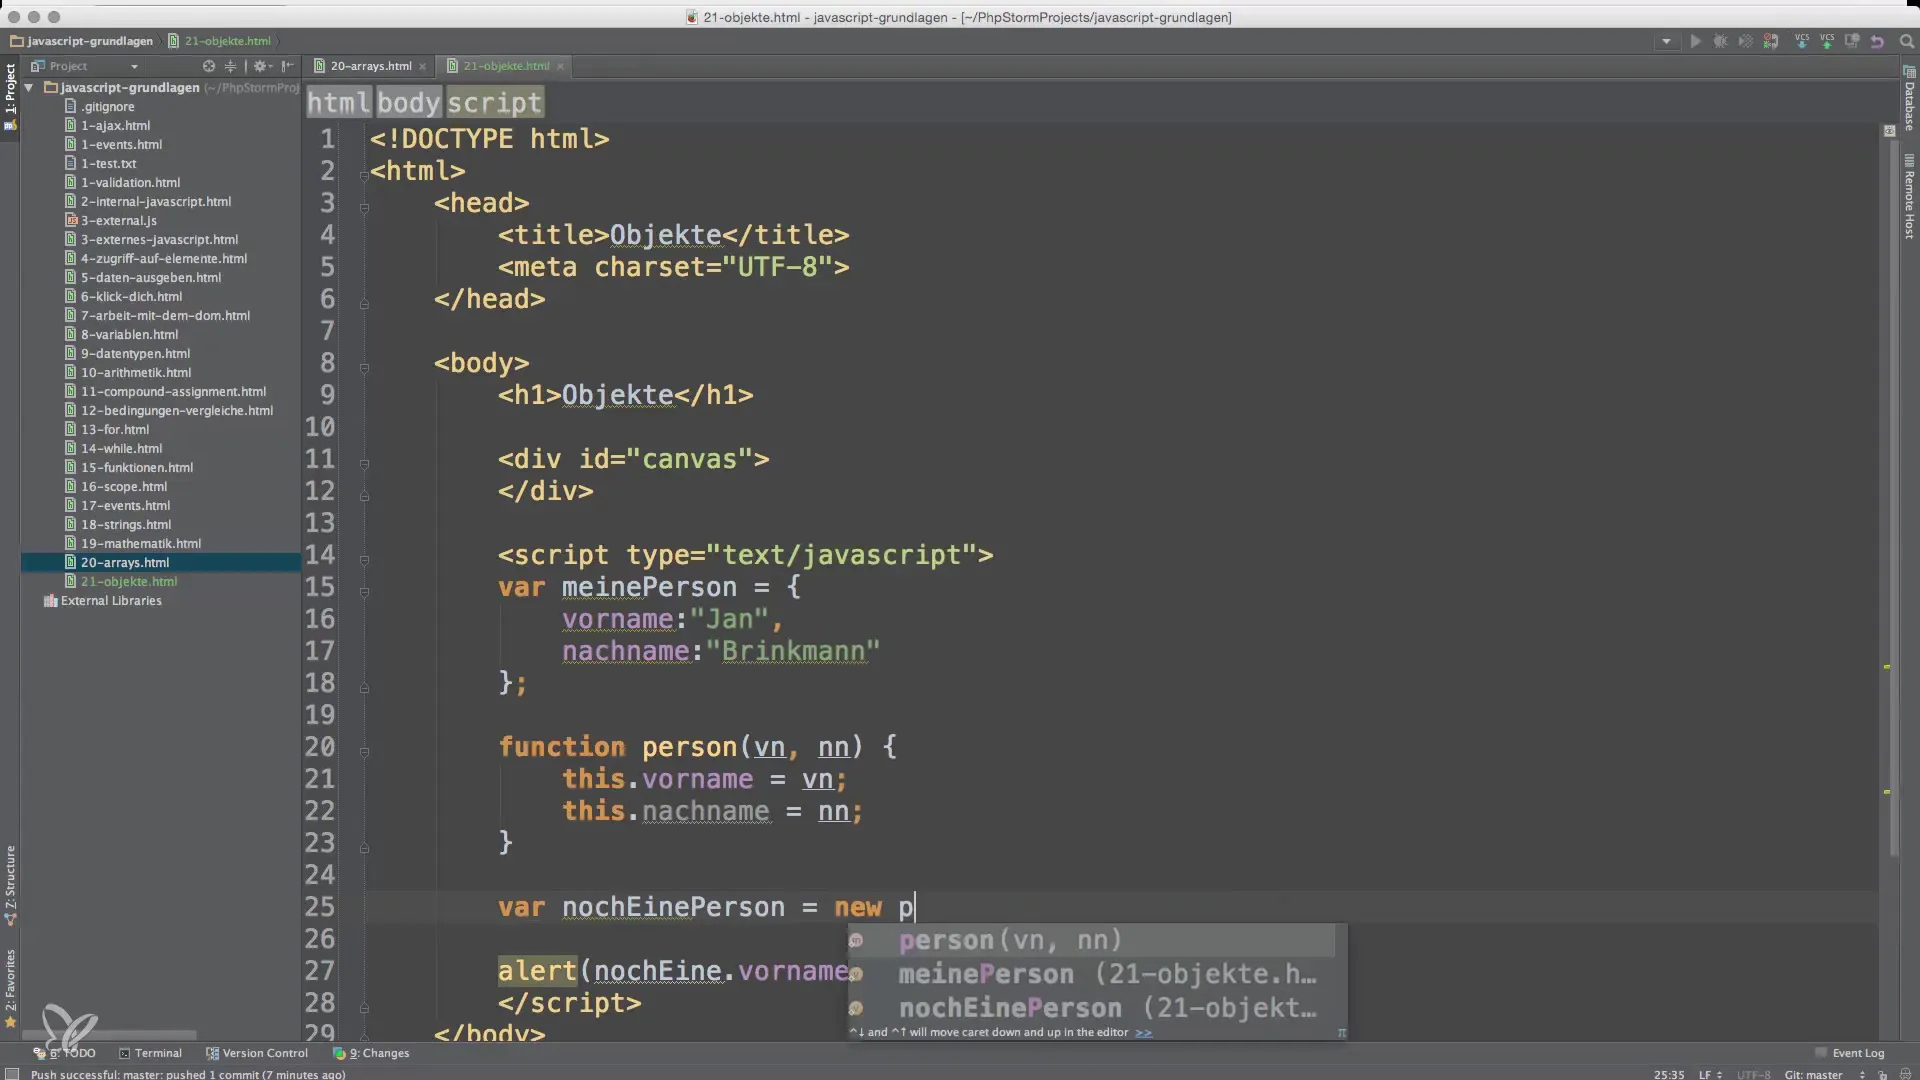The width and height of the screenshot is (1920, 1080).
Task: Fold the div canvas block at line 11
Action: click(364, 464)
